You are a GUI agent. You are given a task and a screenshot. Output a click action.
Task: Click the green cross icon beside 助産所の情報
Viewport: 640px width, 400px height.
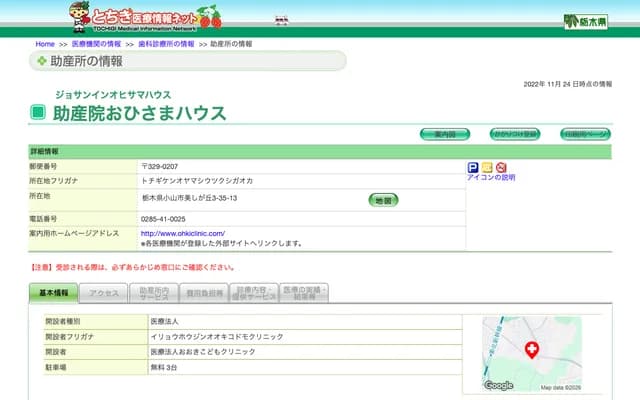pyautogui.click(x=42, y=61)
